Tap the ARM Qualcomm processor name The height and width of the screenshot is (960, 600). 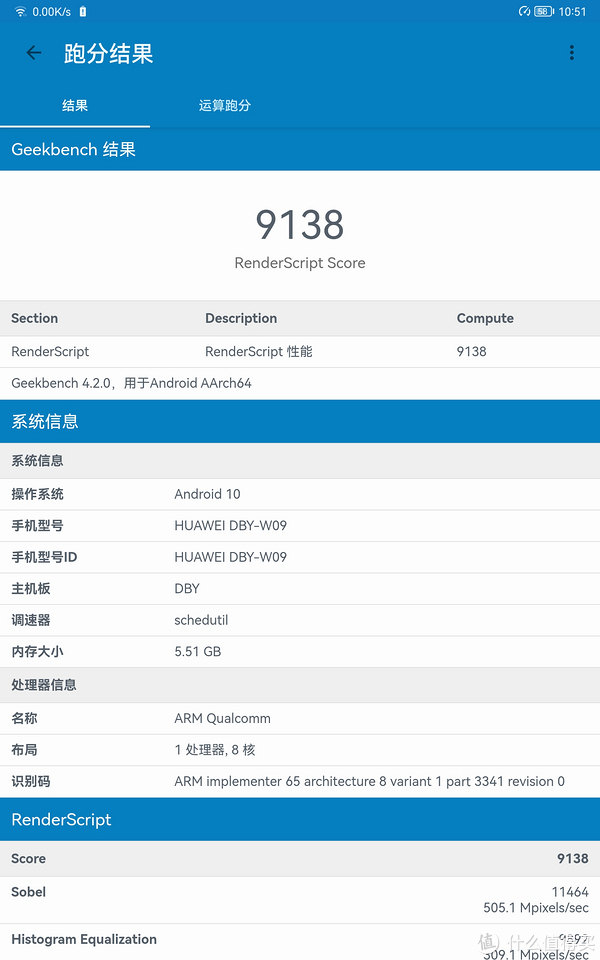[x=222, y=718]
